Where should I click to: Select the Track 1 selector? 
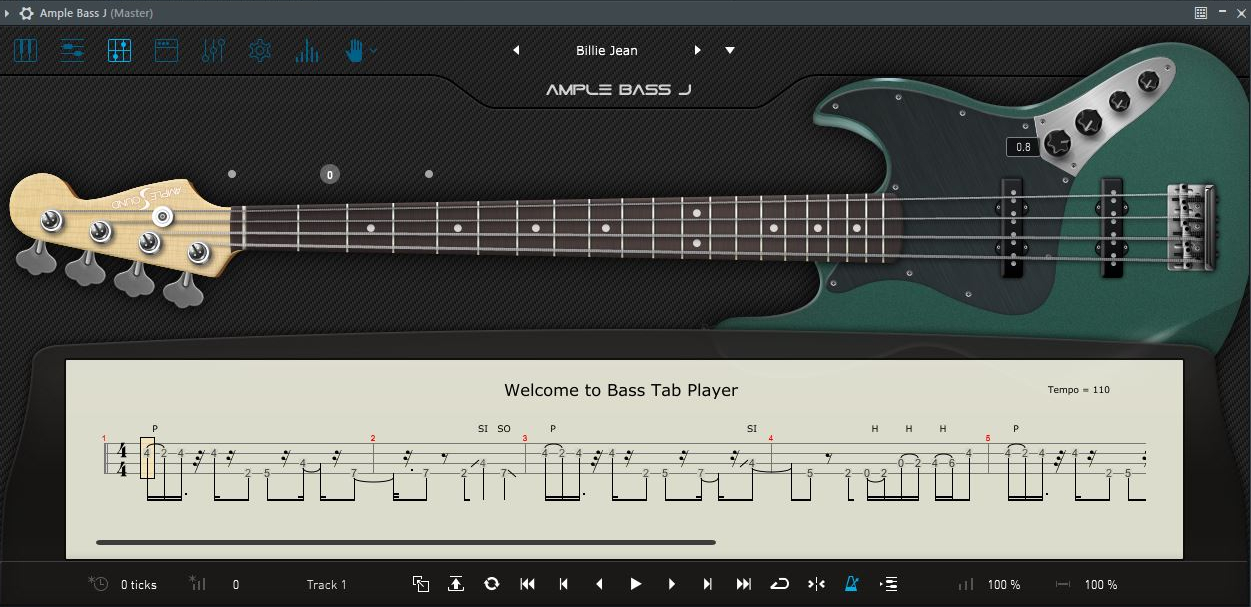326,585
